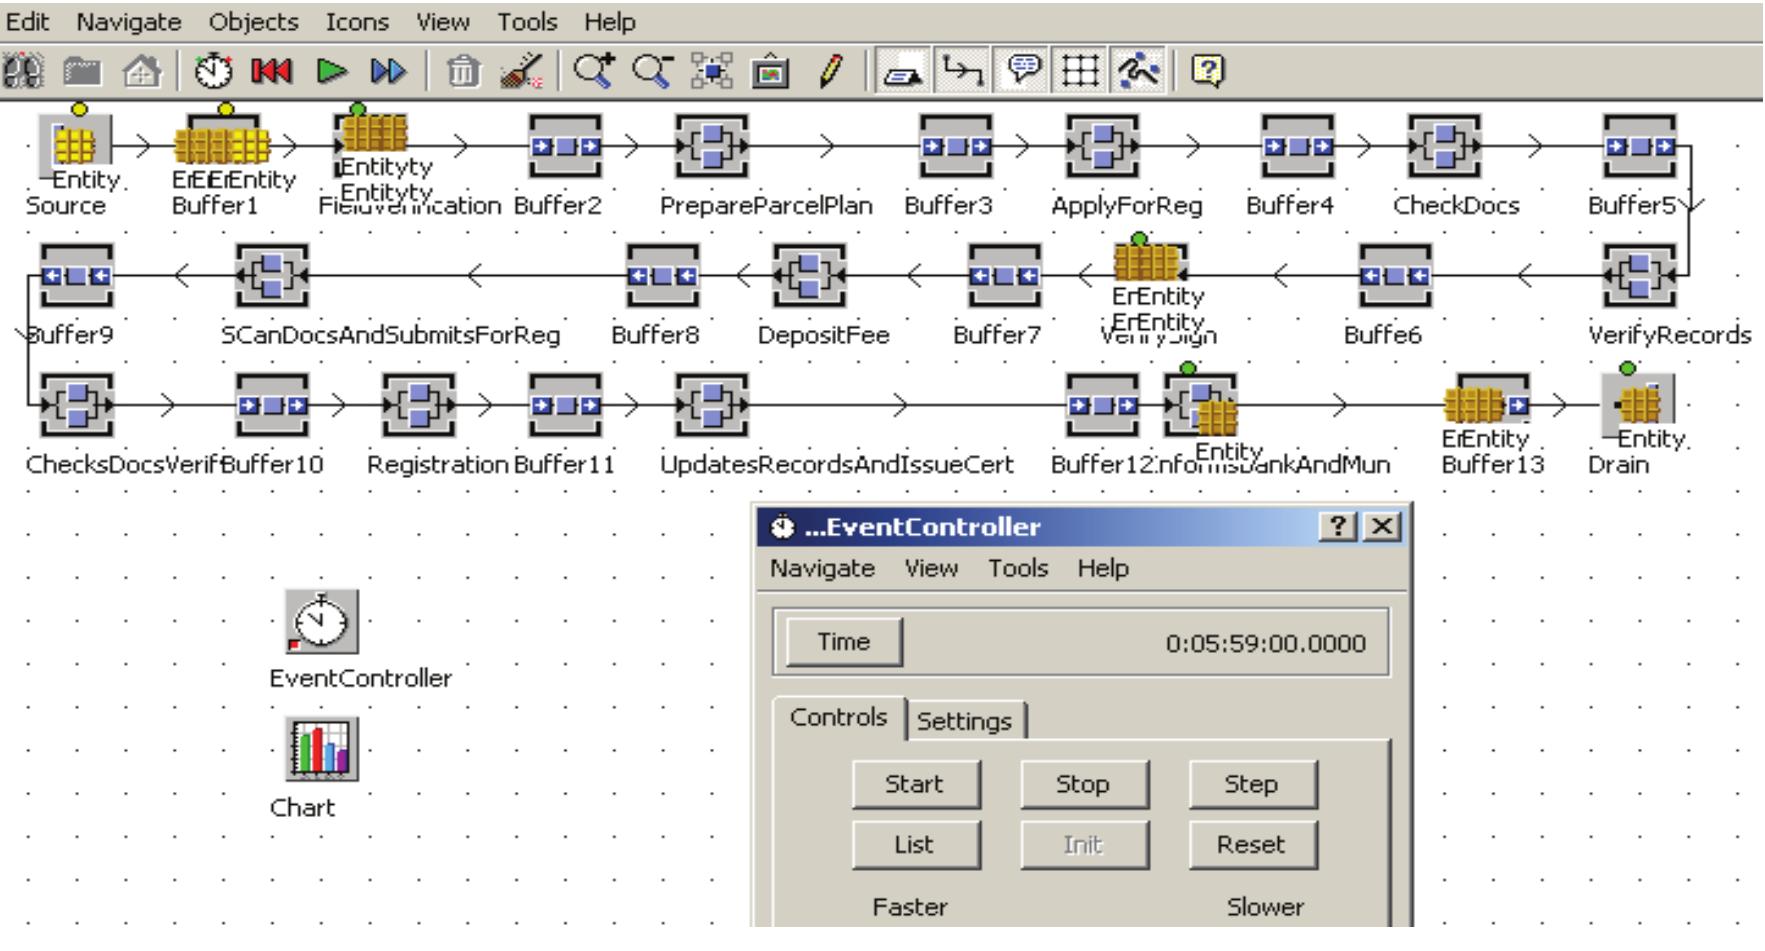Click the EventController dialog title-bar help button
The height and width of the screenshot is (951, 1765).
click(1338, 527)
